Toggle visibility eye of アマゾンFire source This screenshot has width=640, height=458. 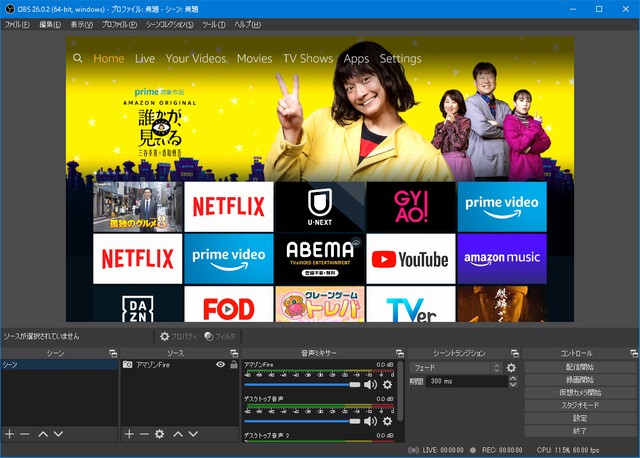coord(220,364)
